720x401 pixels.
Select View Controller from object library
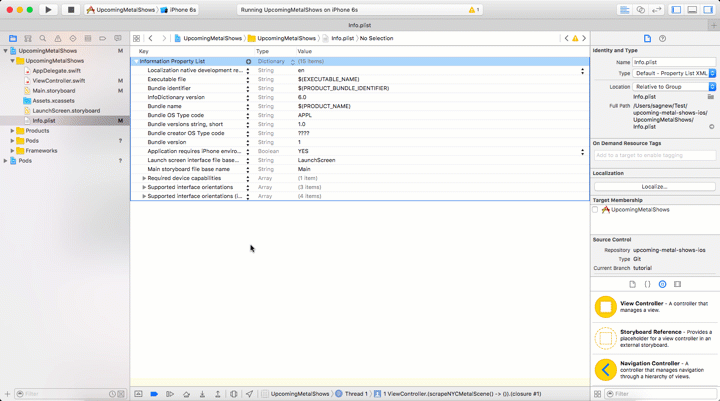655,307
